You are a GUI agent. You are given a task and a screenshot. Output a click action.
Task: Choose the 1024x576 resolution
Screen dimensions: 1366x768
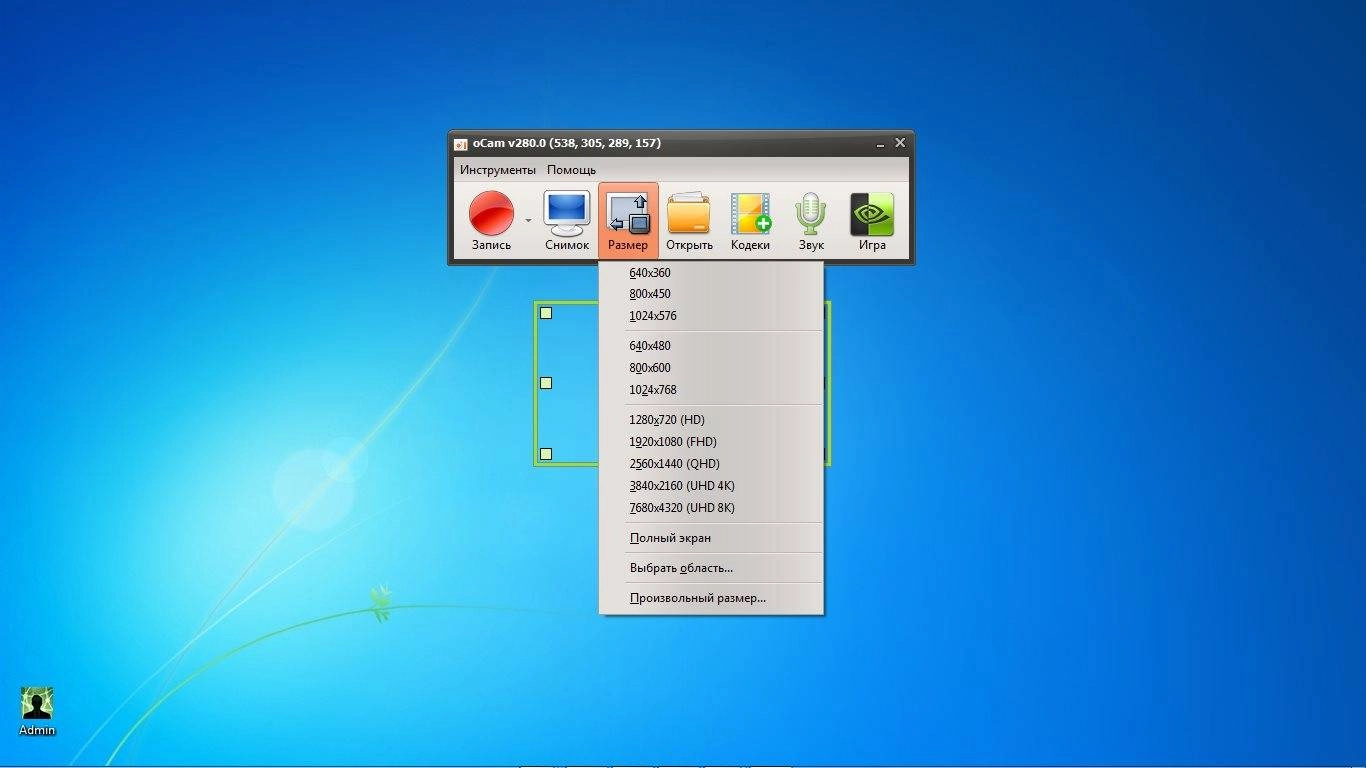pyautogui.click(x=711, y=316)
